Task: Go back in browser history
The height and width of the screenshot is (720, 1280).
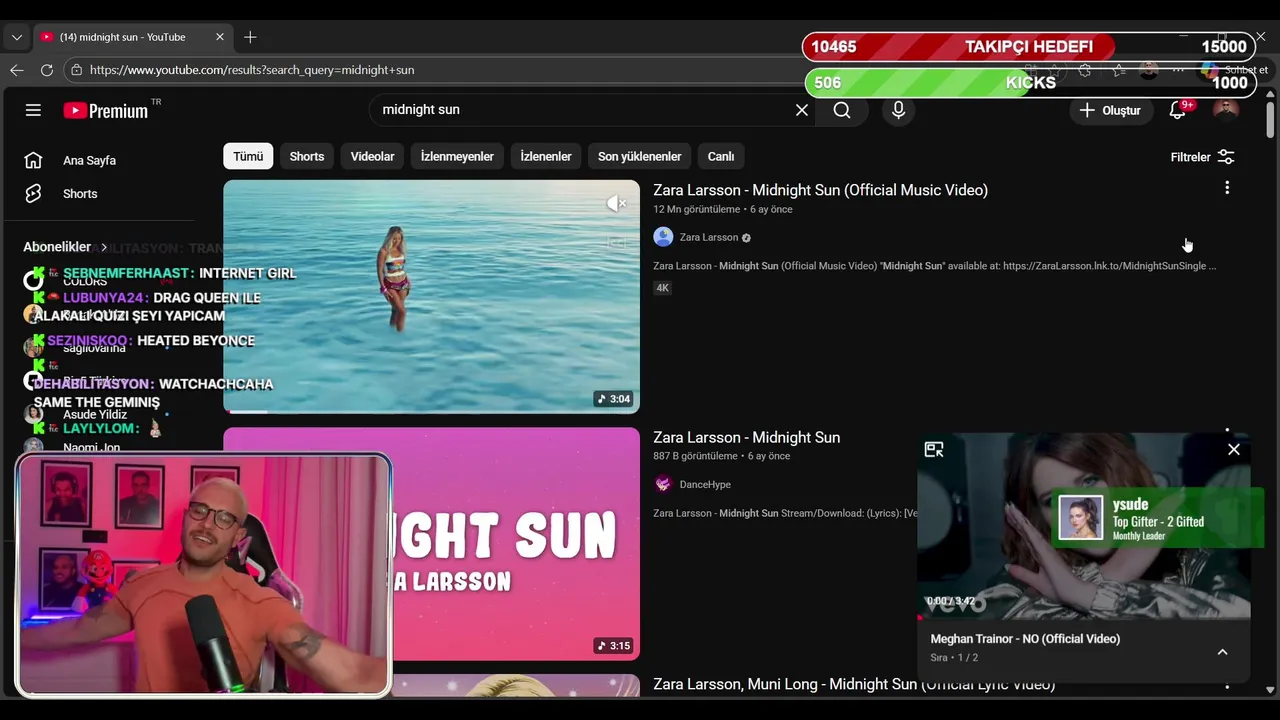Action: 16,70
